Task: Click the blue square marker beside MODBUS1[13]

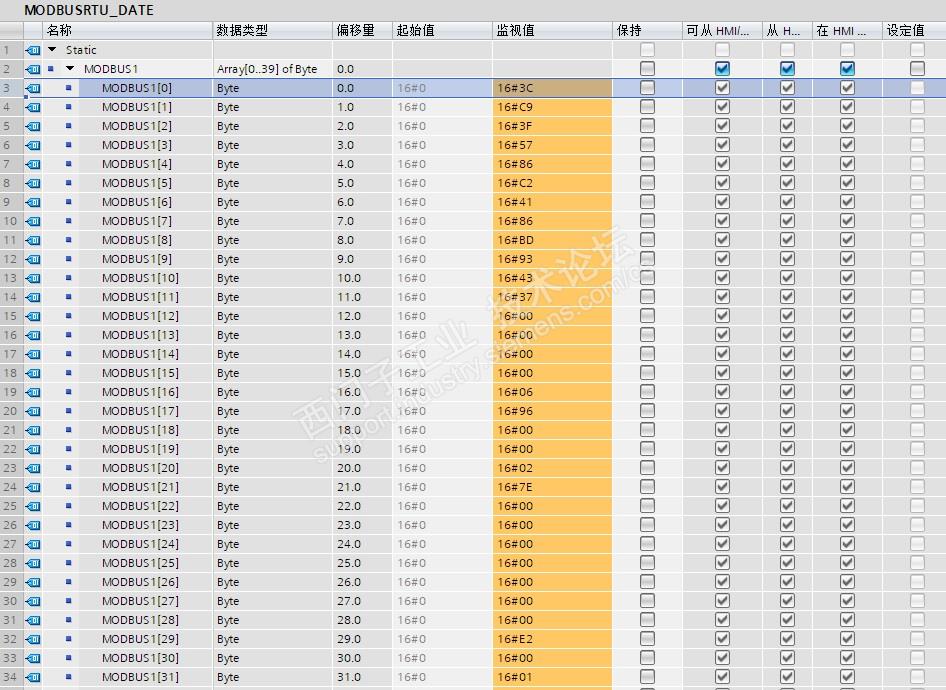Action: (x=69, y=335)
